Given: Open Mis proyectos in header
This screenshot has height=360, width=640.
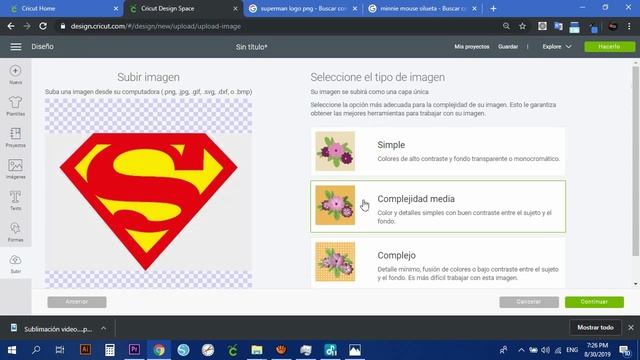Looking at the screenshot, I should pyautogui.click(x=472, y=47).
